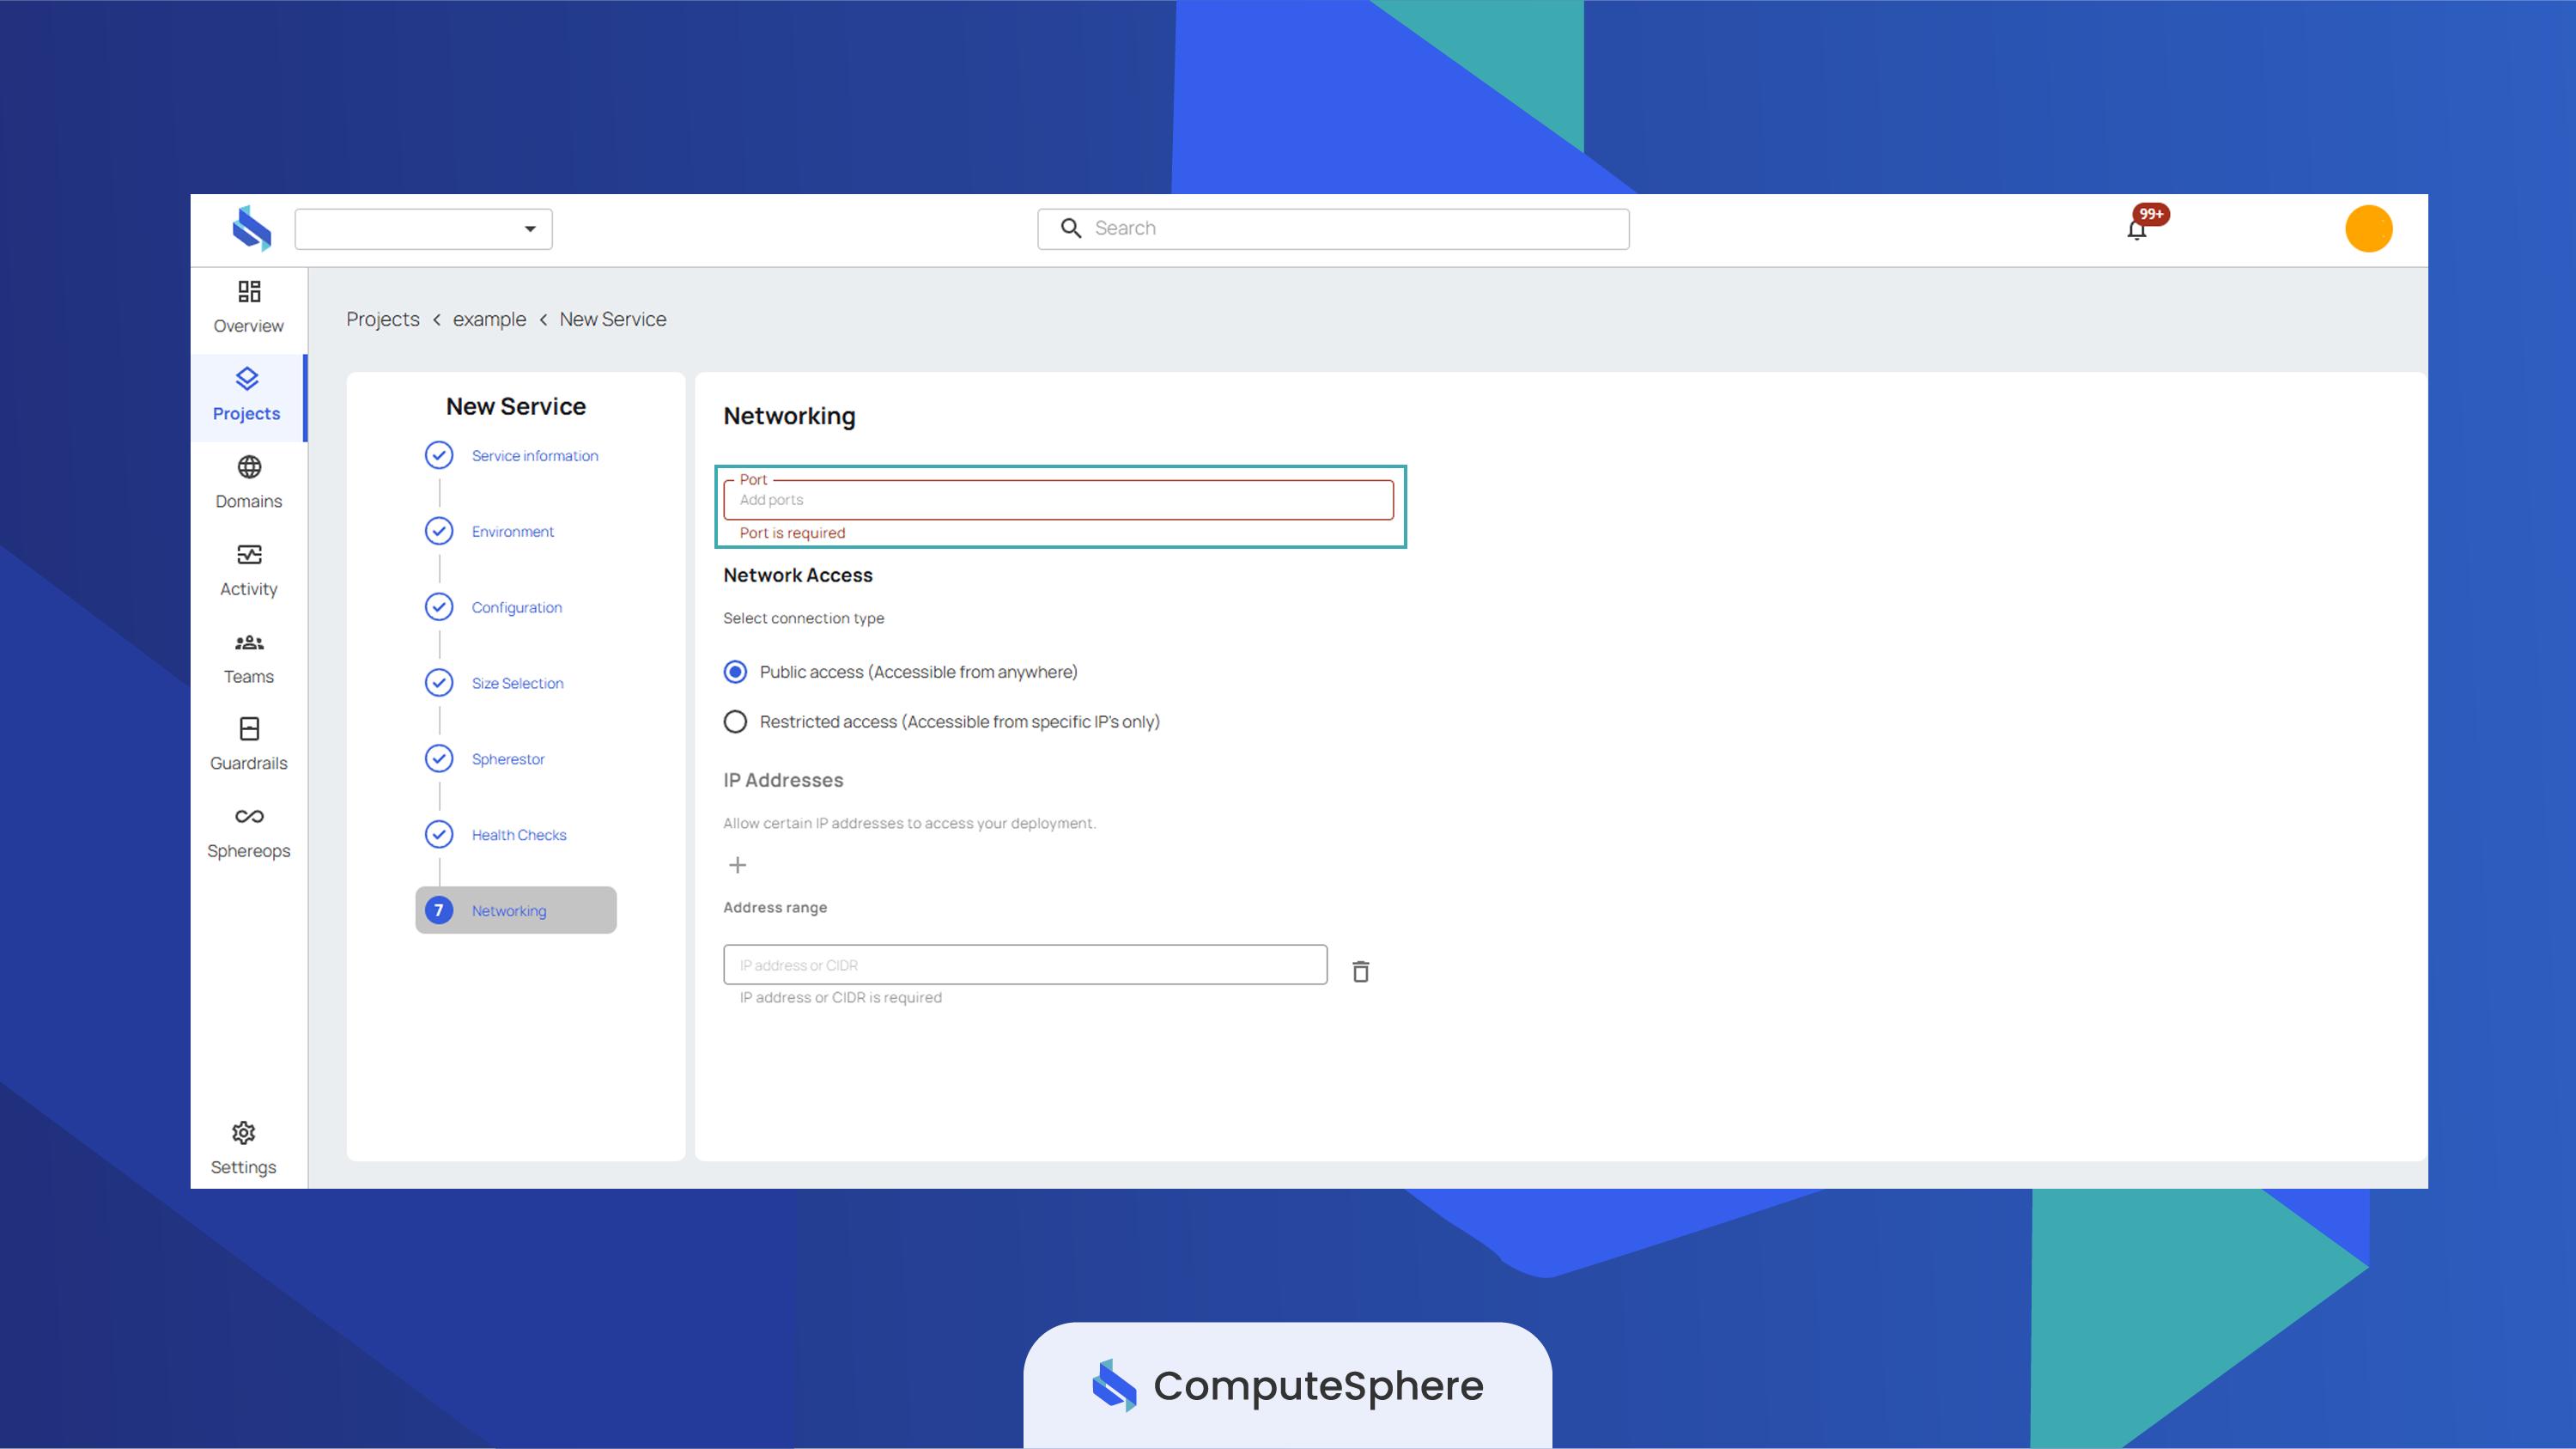Go to Service information step

(535, 456)
